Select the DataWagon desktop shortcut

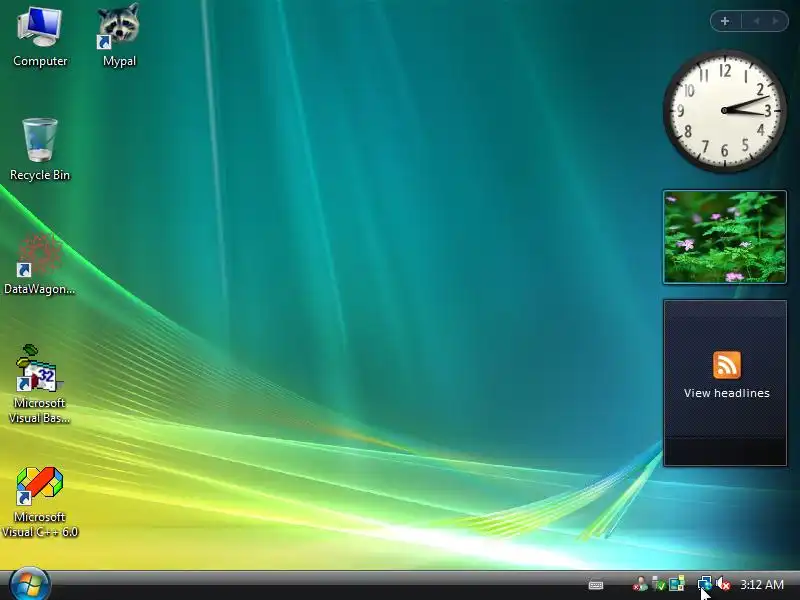click(39, 264)
